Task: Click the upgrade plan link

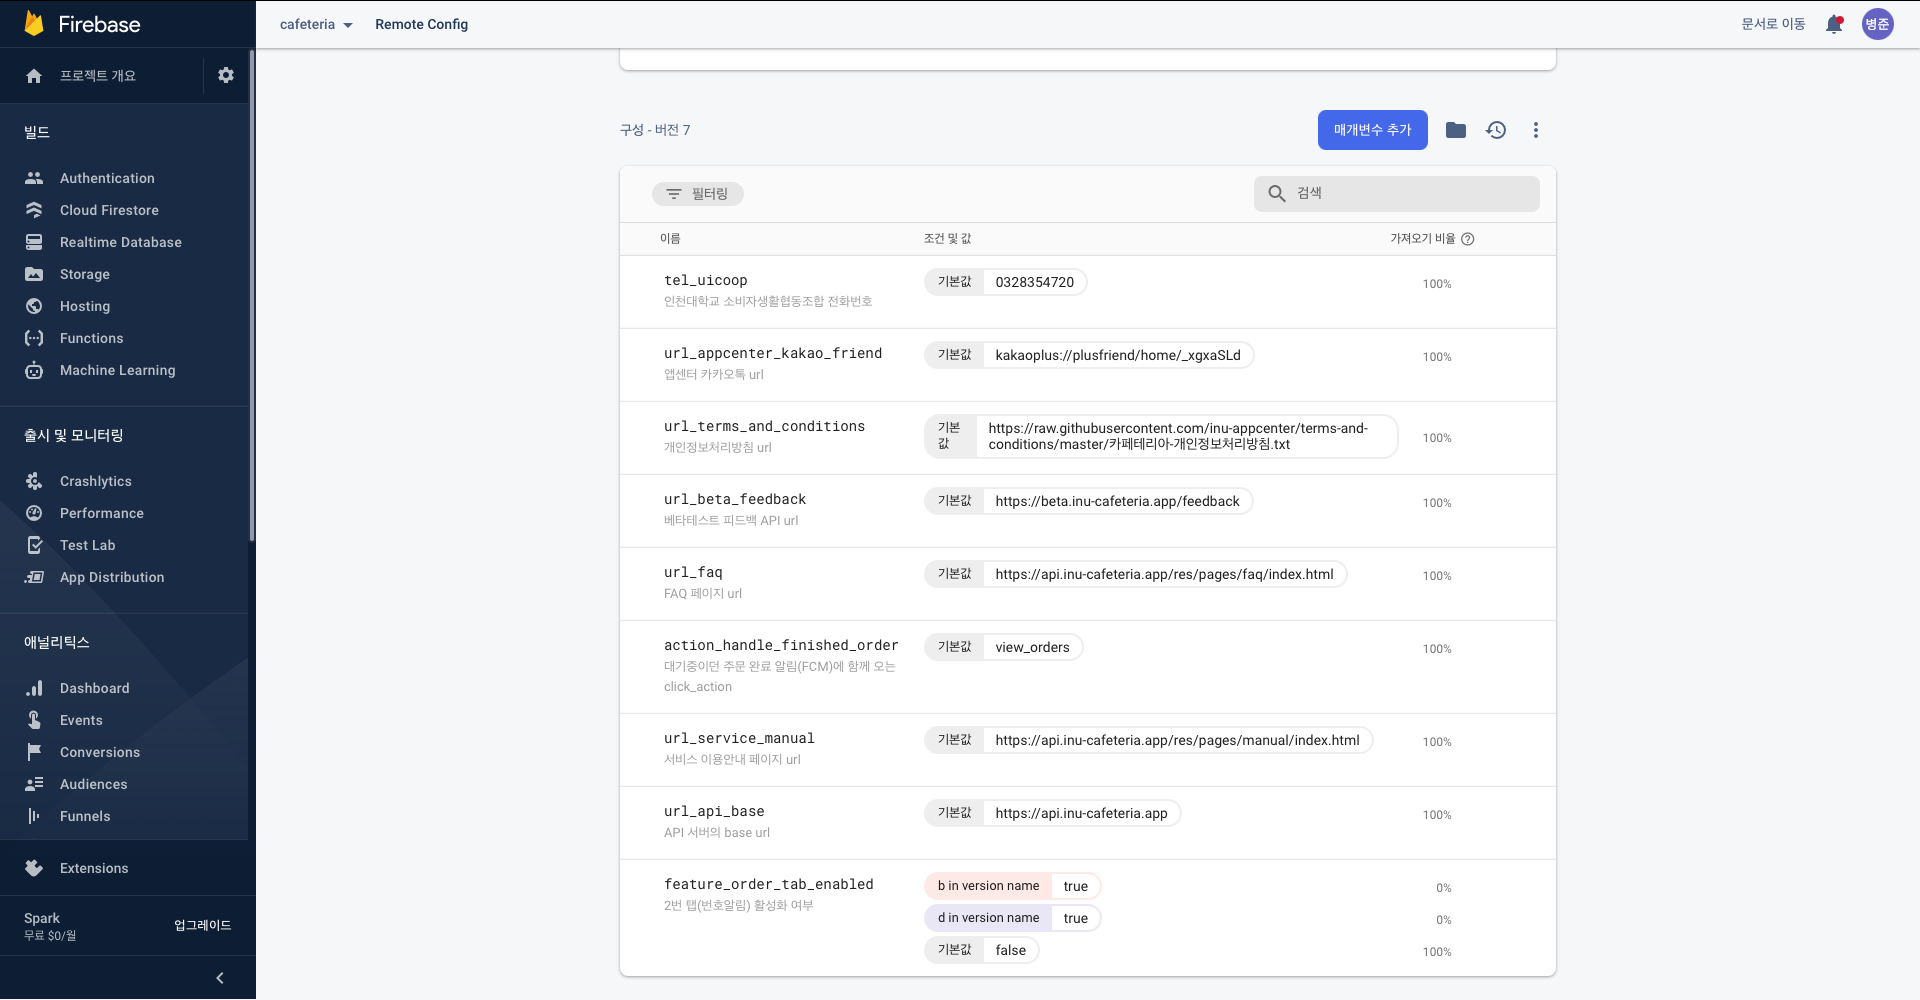Action: pyautogui.click(x=202, y=925)
